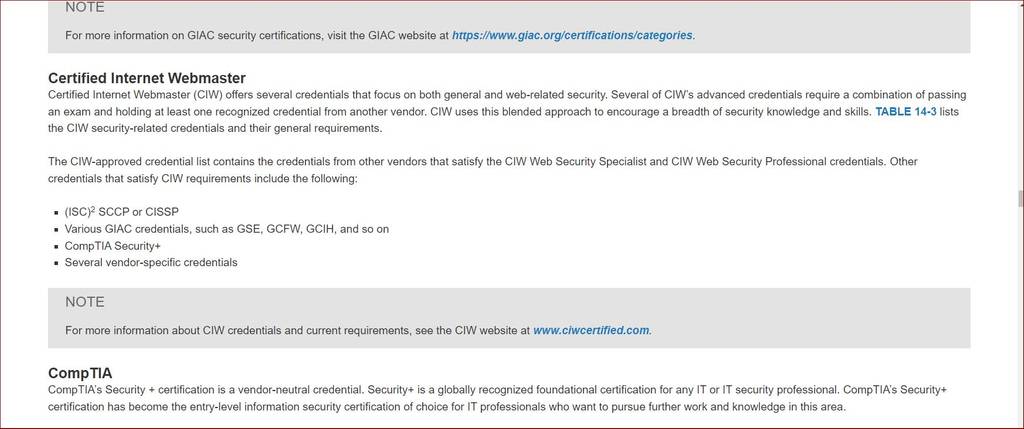Select the (ISC)² SCCP or CISSP bullet item
Viewport: 1024px width, 429px height.
click(x=121, y=212)
